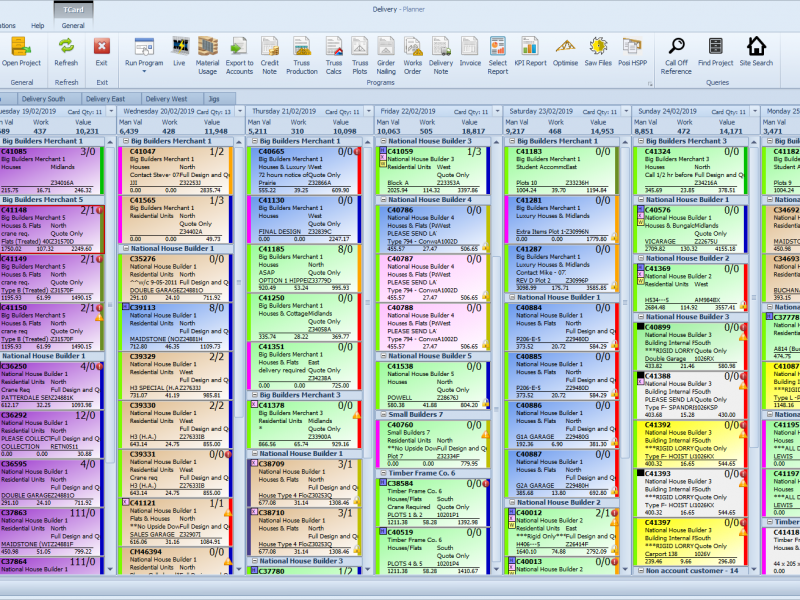Select card C41047
Image resolution: width=800 pixels, height=600 pixels.
(x=176, y=171)
